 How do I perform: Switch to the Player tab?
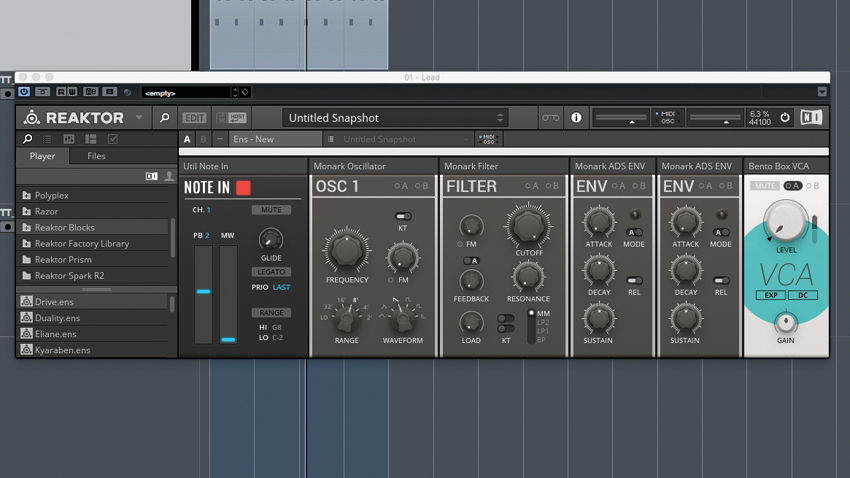[x=42, y=156]
